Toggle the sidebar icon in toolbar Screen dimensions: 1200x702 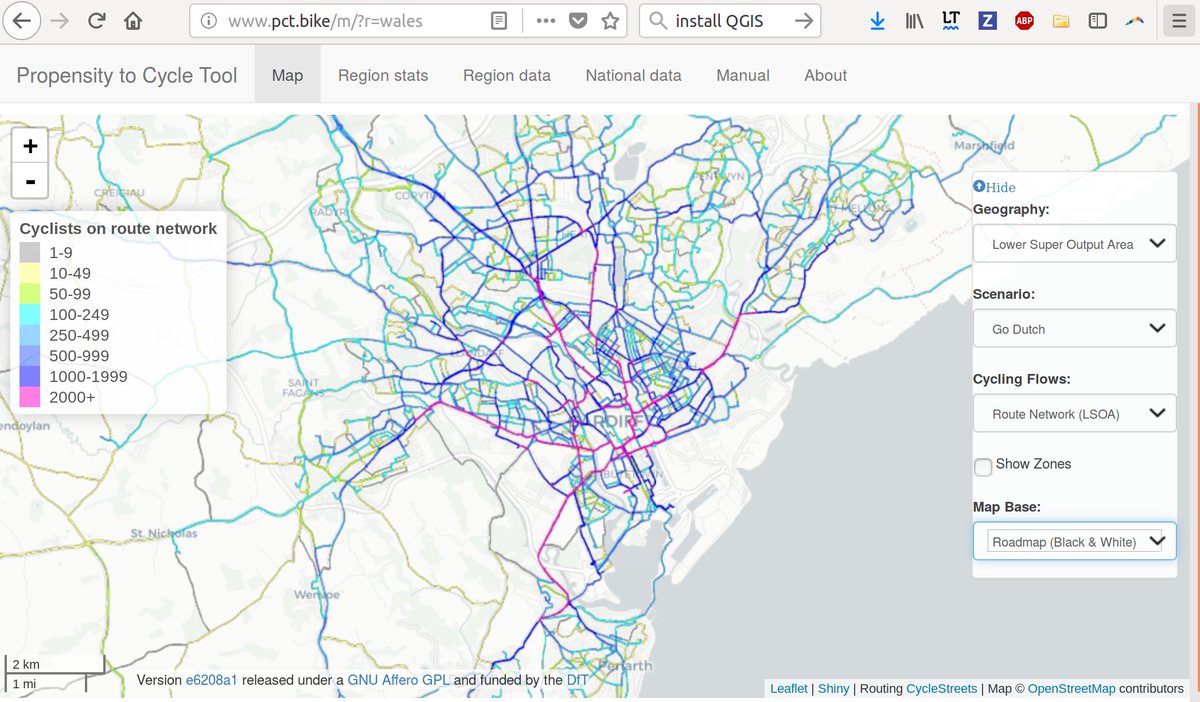[1097, 21]
